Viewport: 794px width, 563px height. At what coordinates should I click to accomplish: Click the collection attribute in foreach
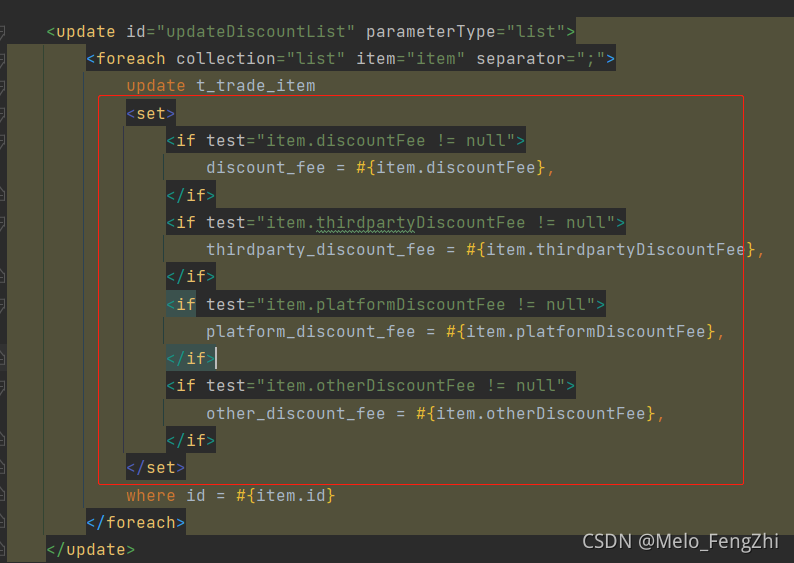click(x=226, y=59)
